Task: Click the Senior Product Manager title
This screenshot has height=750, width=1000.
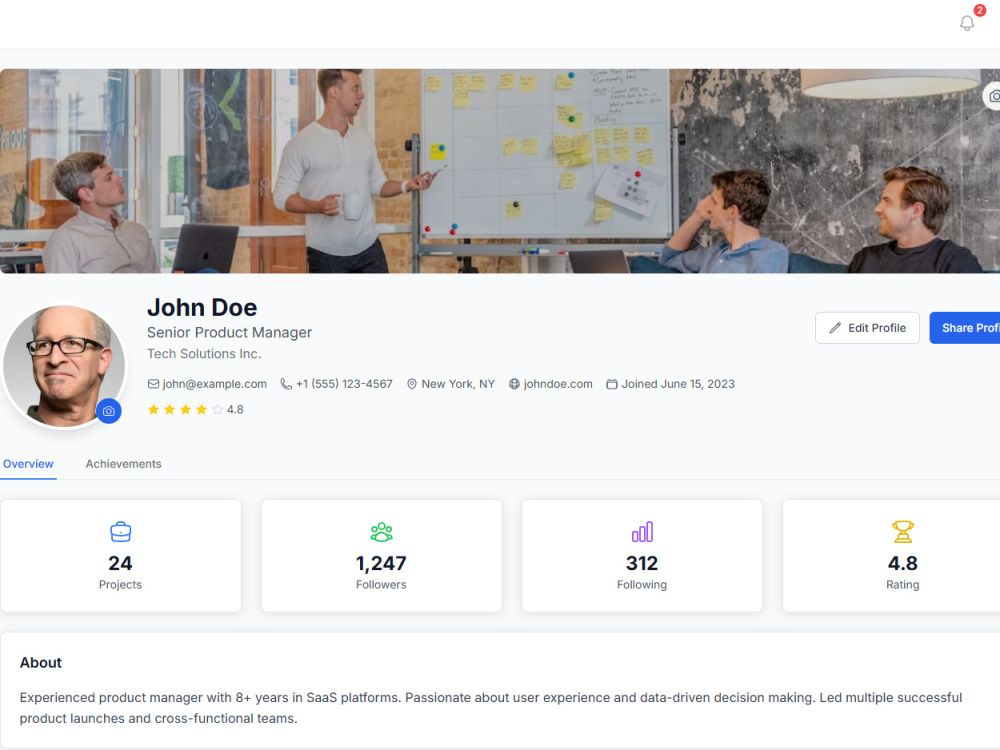Action: point(230,332)
